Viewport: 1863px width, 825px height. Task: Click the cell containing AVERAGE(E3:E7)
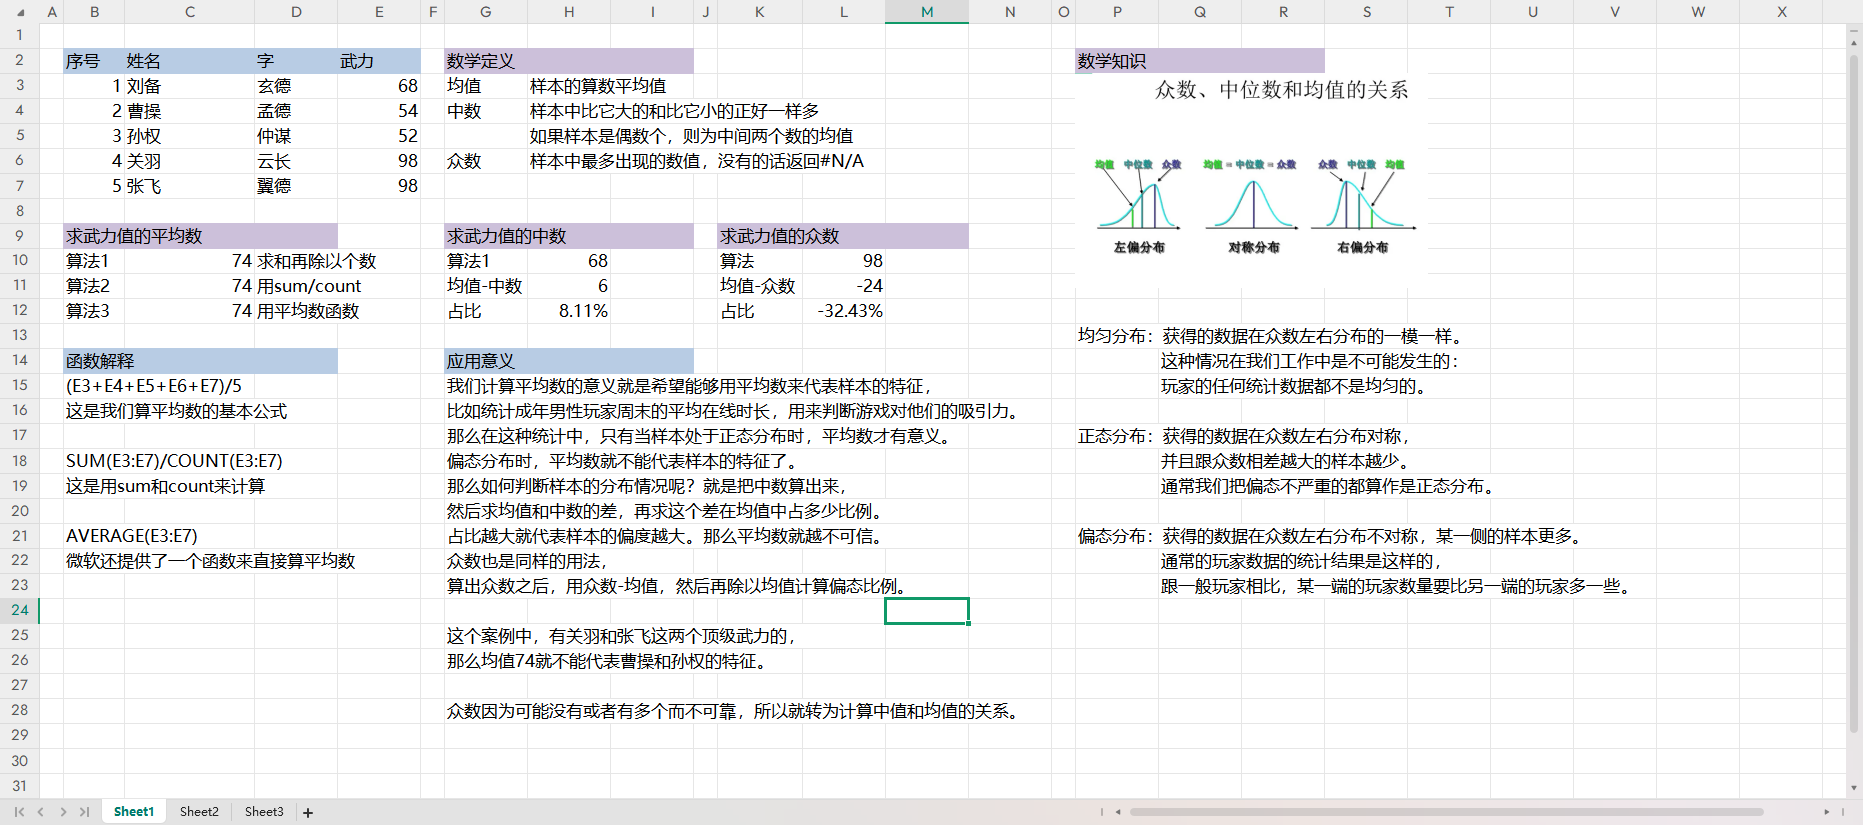(x=132, y=536)
